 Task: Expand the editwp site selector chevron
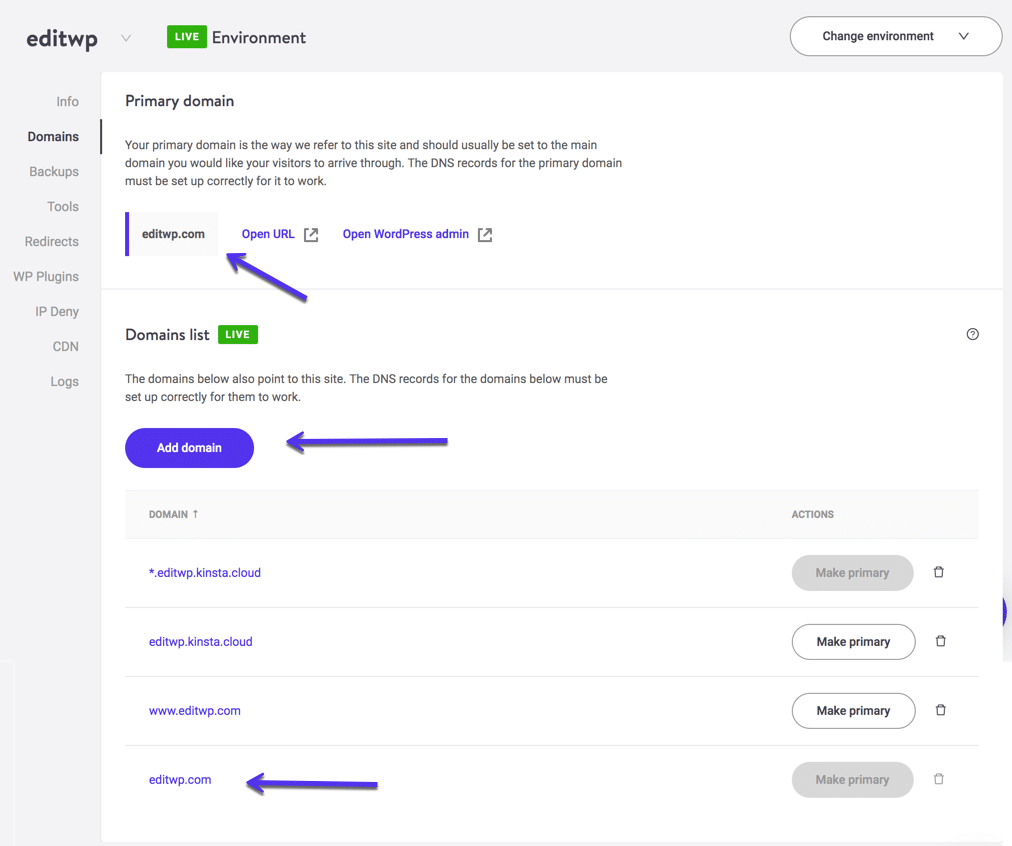(x=126, y=38)
